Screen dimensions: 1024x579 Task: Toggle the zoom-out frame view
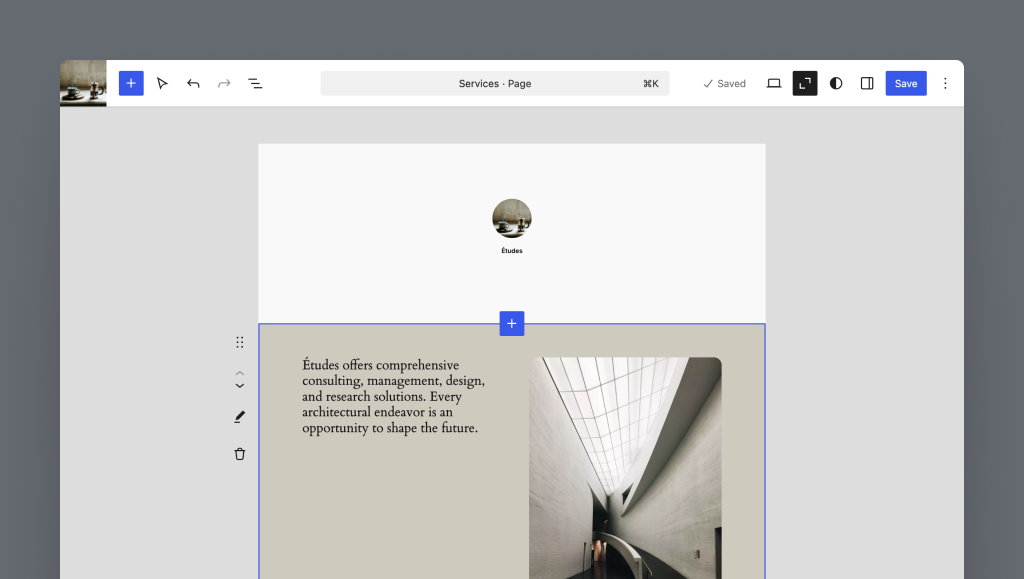click(804, 83)
